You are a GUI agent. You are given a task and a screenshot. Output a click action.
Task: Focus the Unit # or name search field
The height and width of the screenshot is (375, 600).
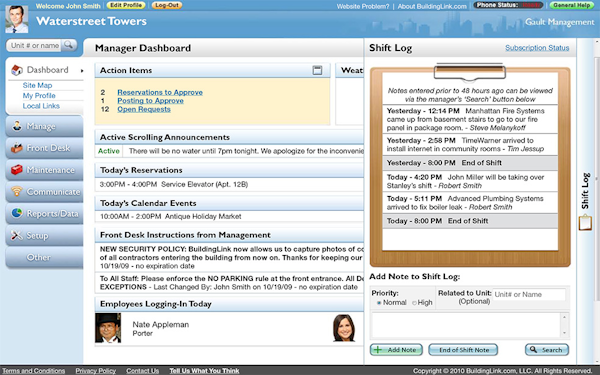click(x=35, y=45)
